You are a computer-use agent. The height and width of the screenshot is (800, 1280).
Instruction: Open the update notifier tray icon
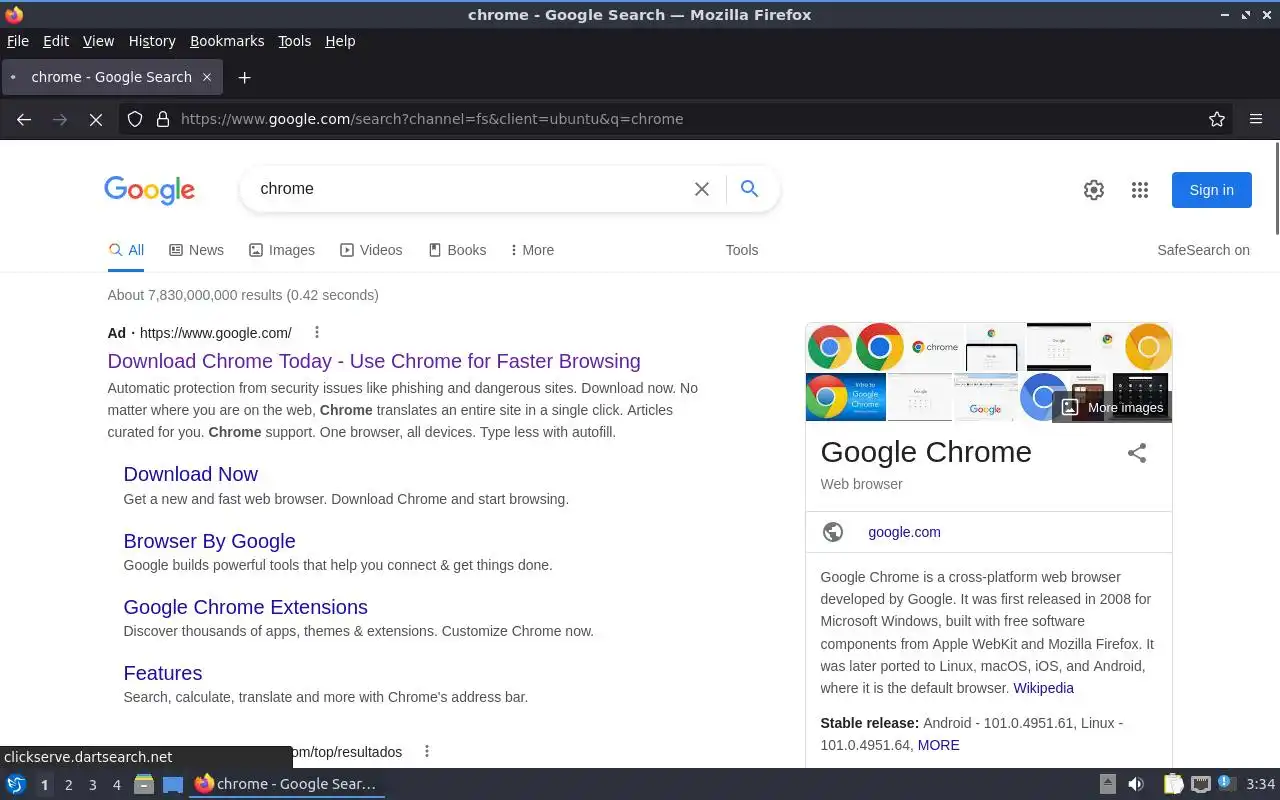pyautogui.click(x=1225, y=784)
